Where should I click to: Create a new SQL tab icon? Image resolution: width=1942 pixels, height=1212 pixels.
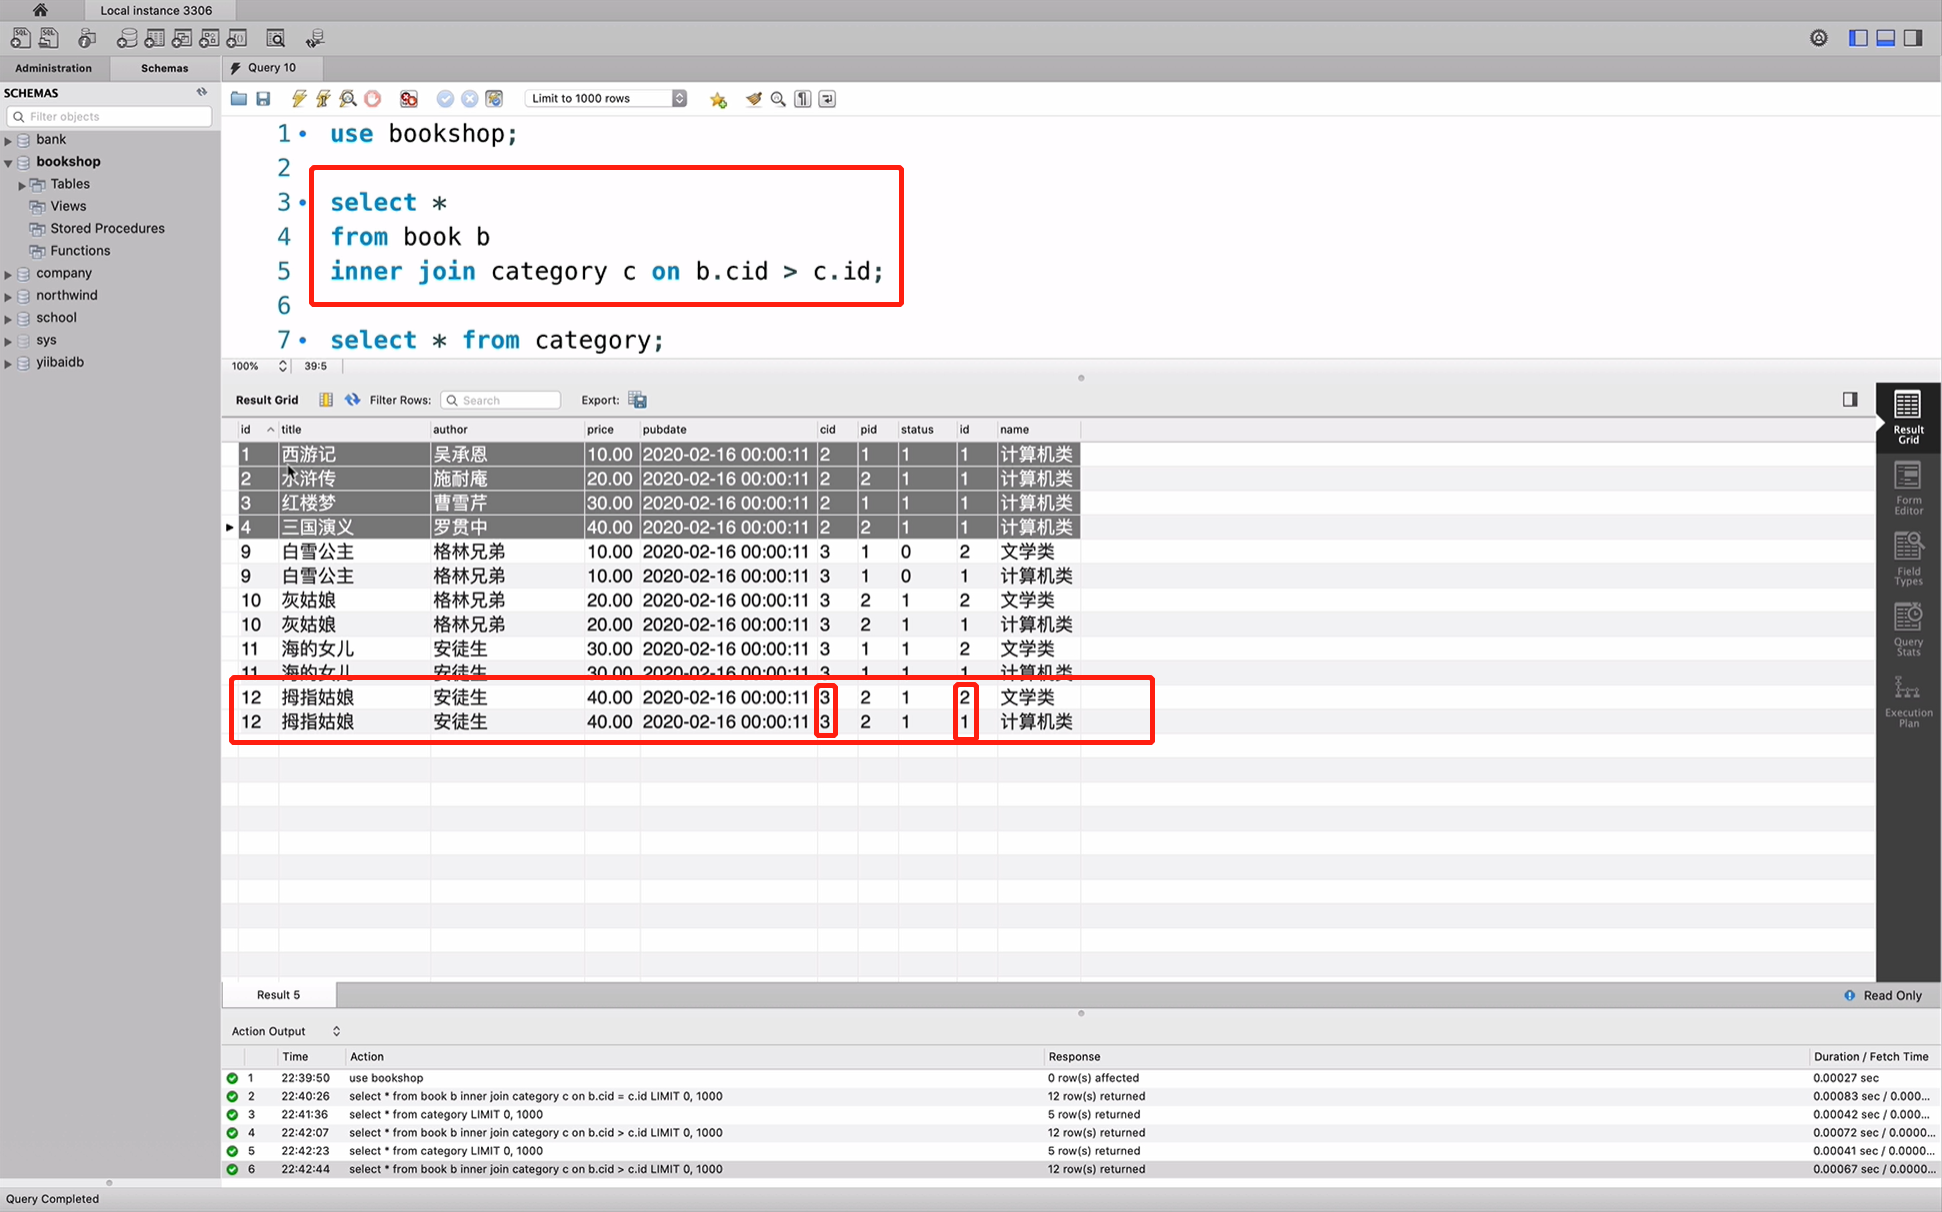tap(20, 38)
